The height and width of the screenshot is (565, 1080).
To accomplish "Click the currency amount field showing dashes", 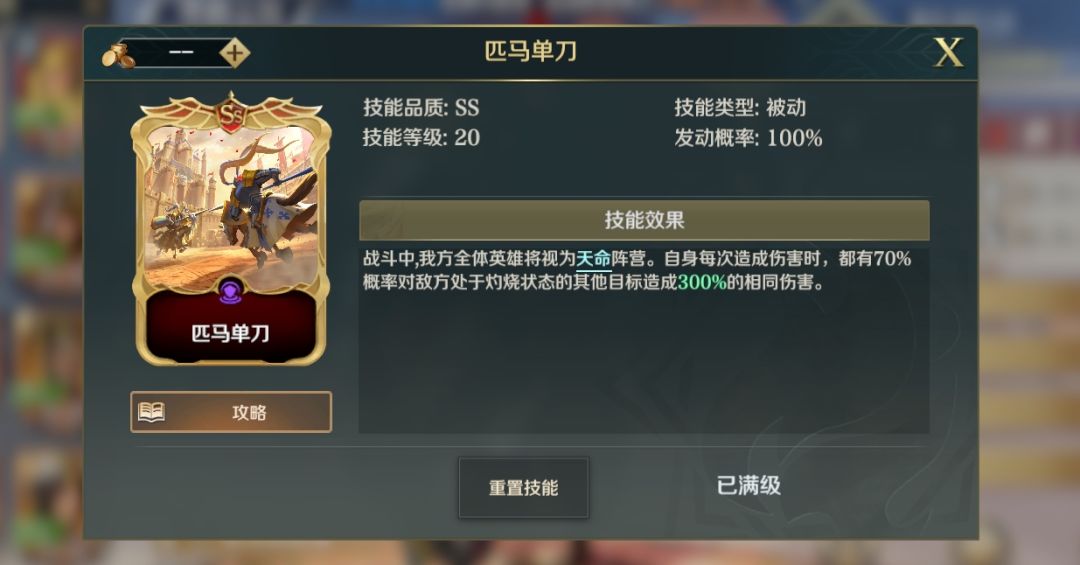I will pyautogui.click(x=180, y=53).
